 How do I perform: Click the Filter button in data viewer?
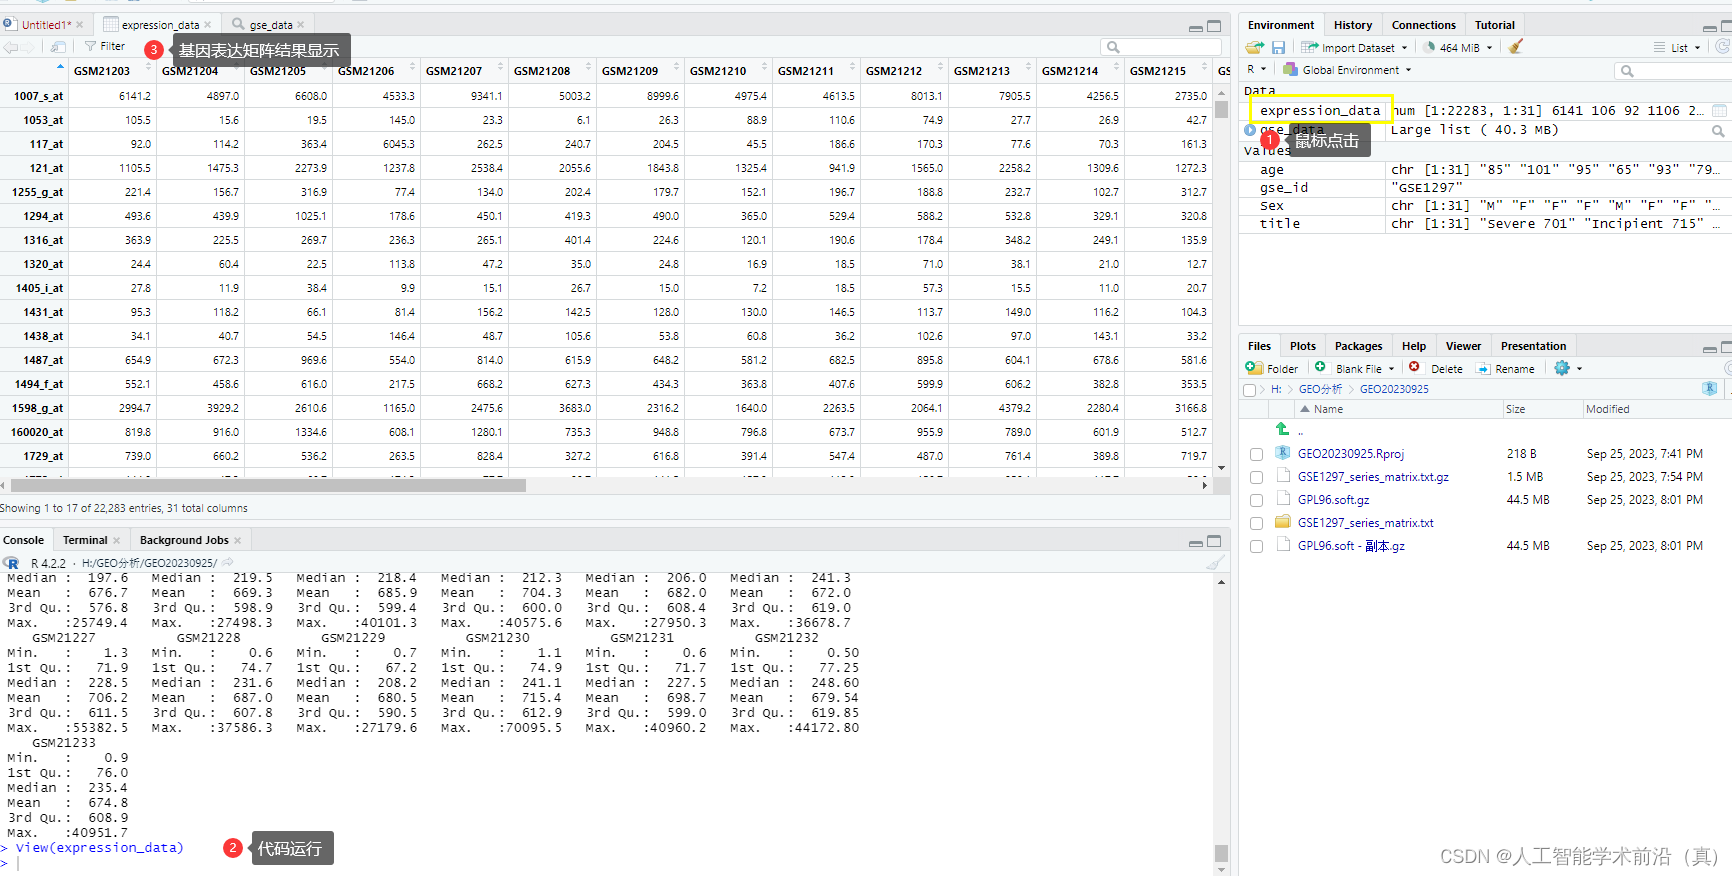point(105,46)
